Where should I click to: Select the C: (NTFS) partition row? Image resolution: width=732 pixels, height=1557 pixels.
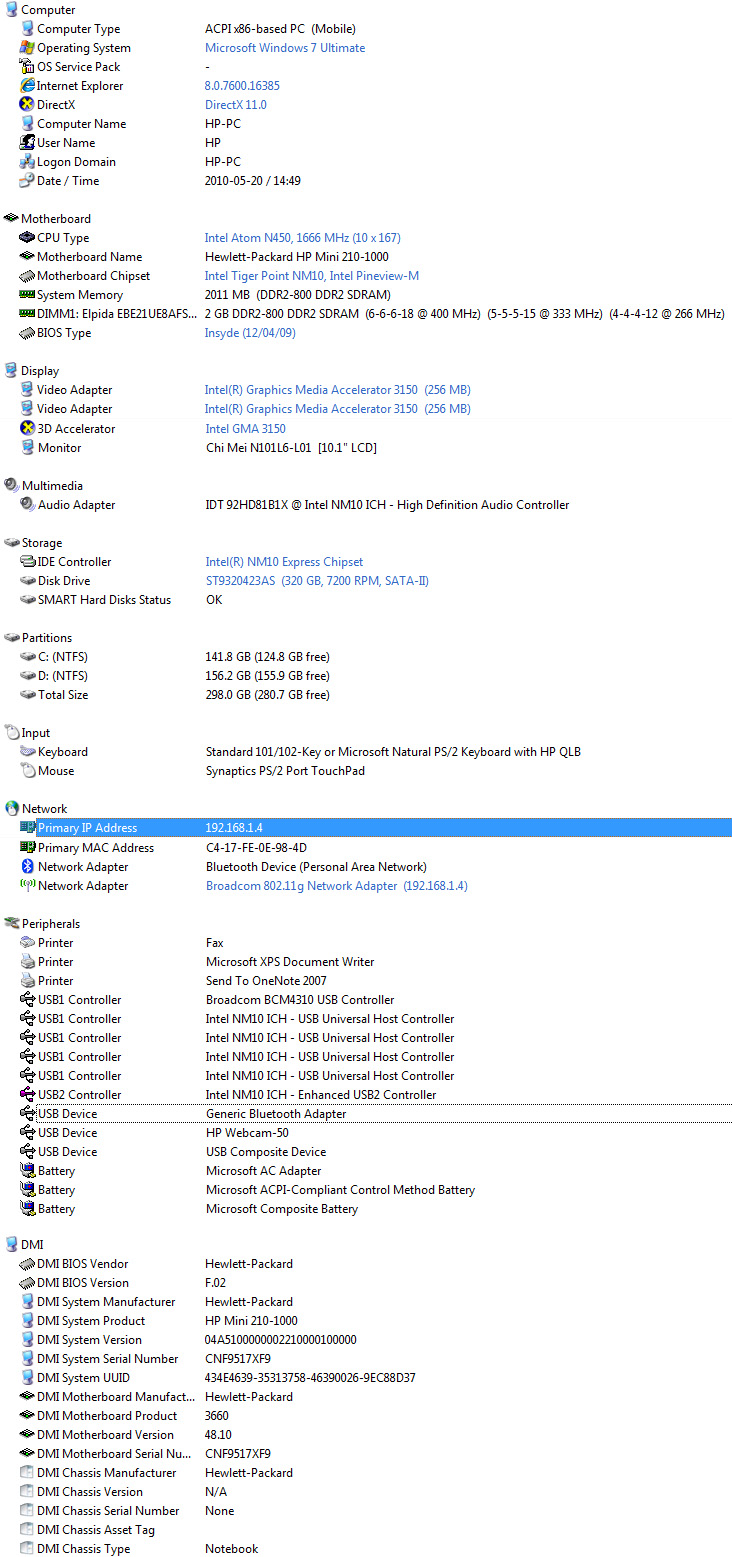click(366, 657)
